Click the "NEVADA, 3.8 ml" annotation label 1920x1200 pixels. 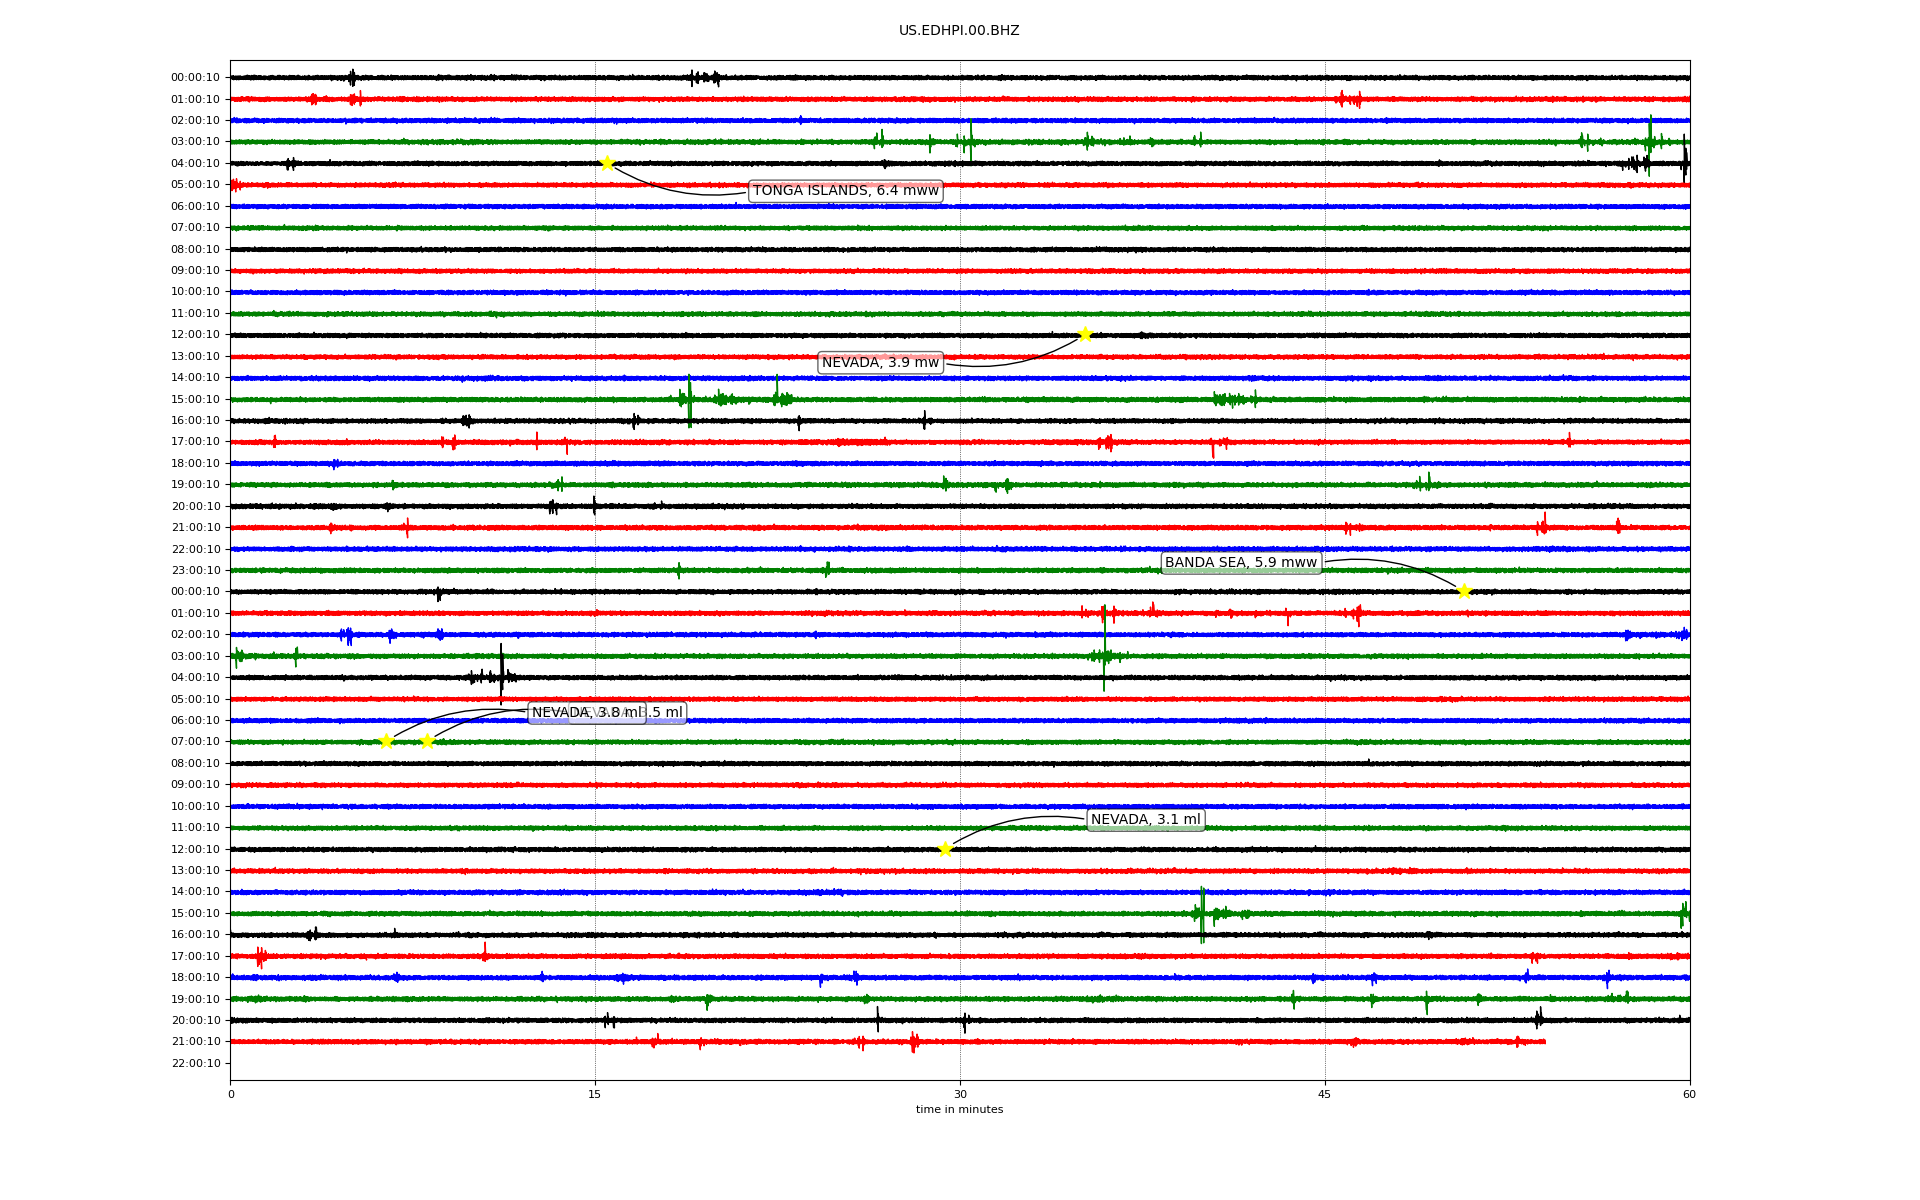pyautogui.click(x=587, y=713)
